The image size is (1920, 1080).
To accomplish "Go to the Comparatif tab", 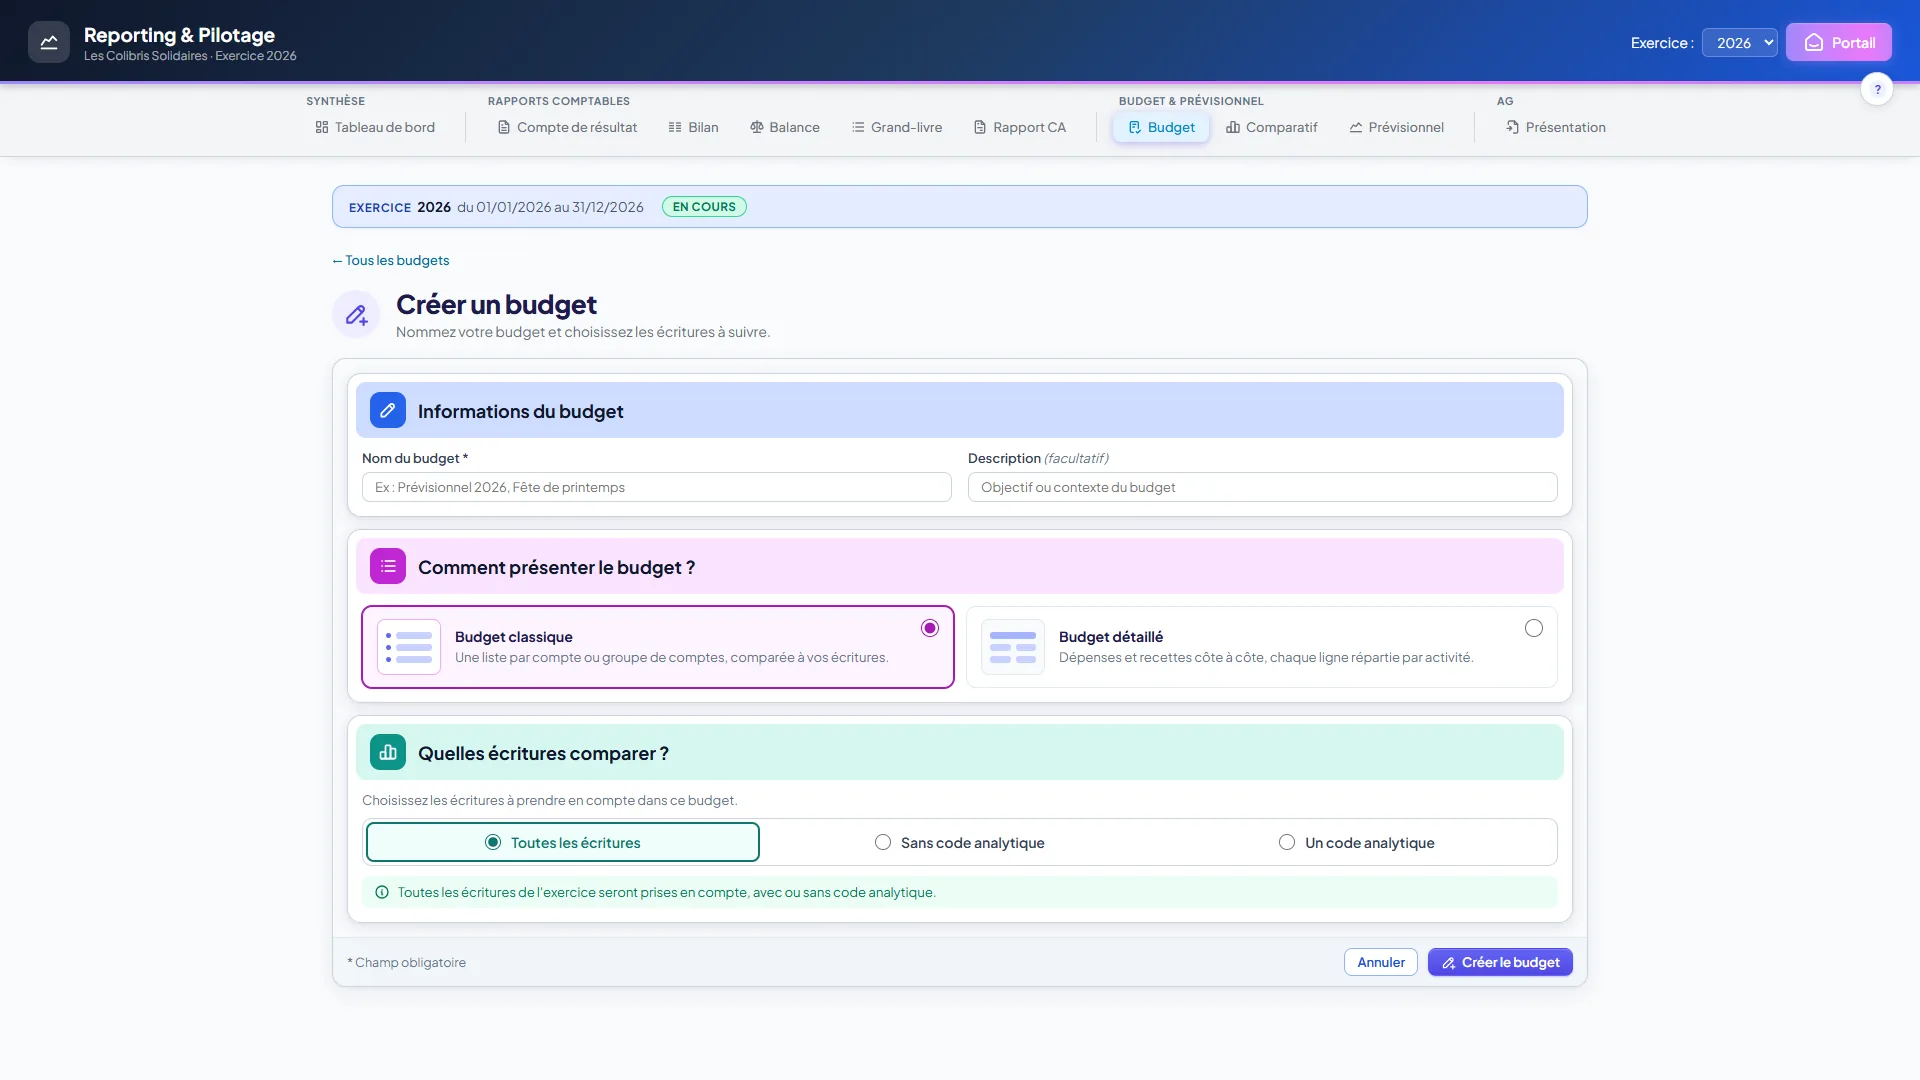I will pyautogui.click(x=1272, y=127).
